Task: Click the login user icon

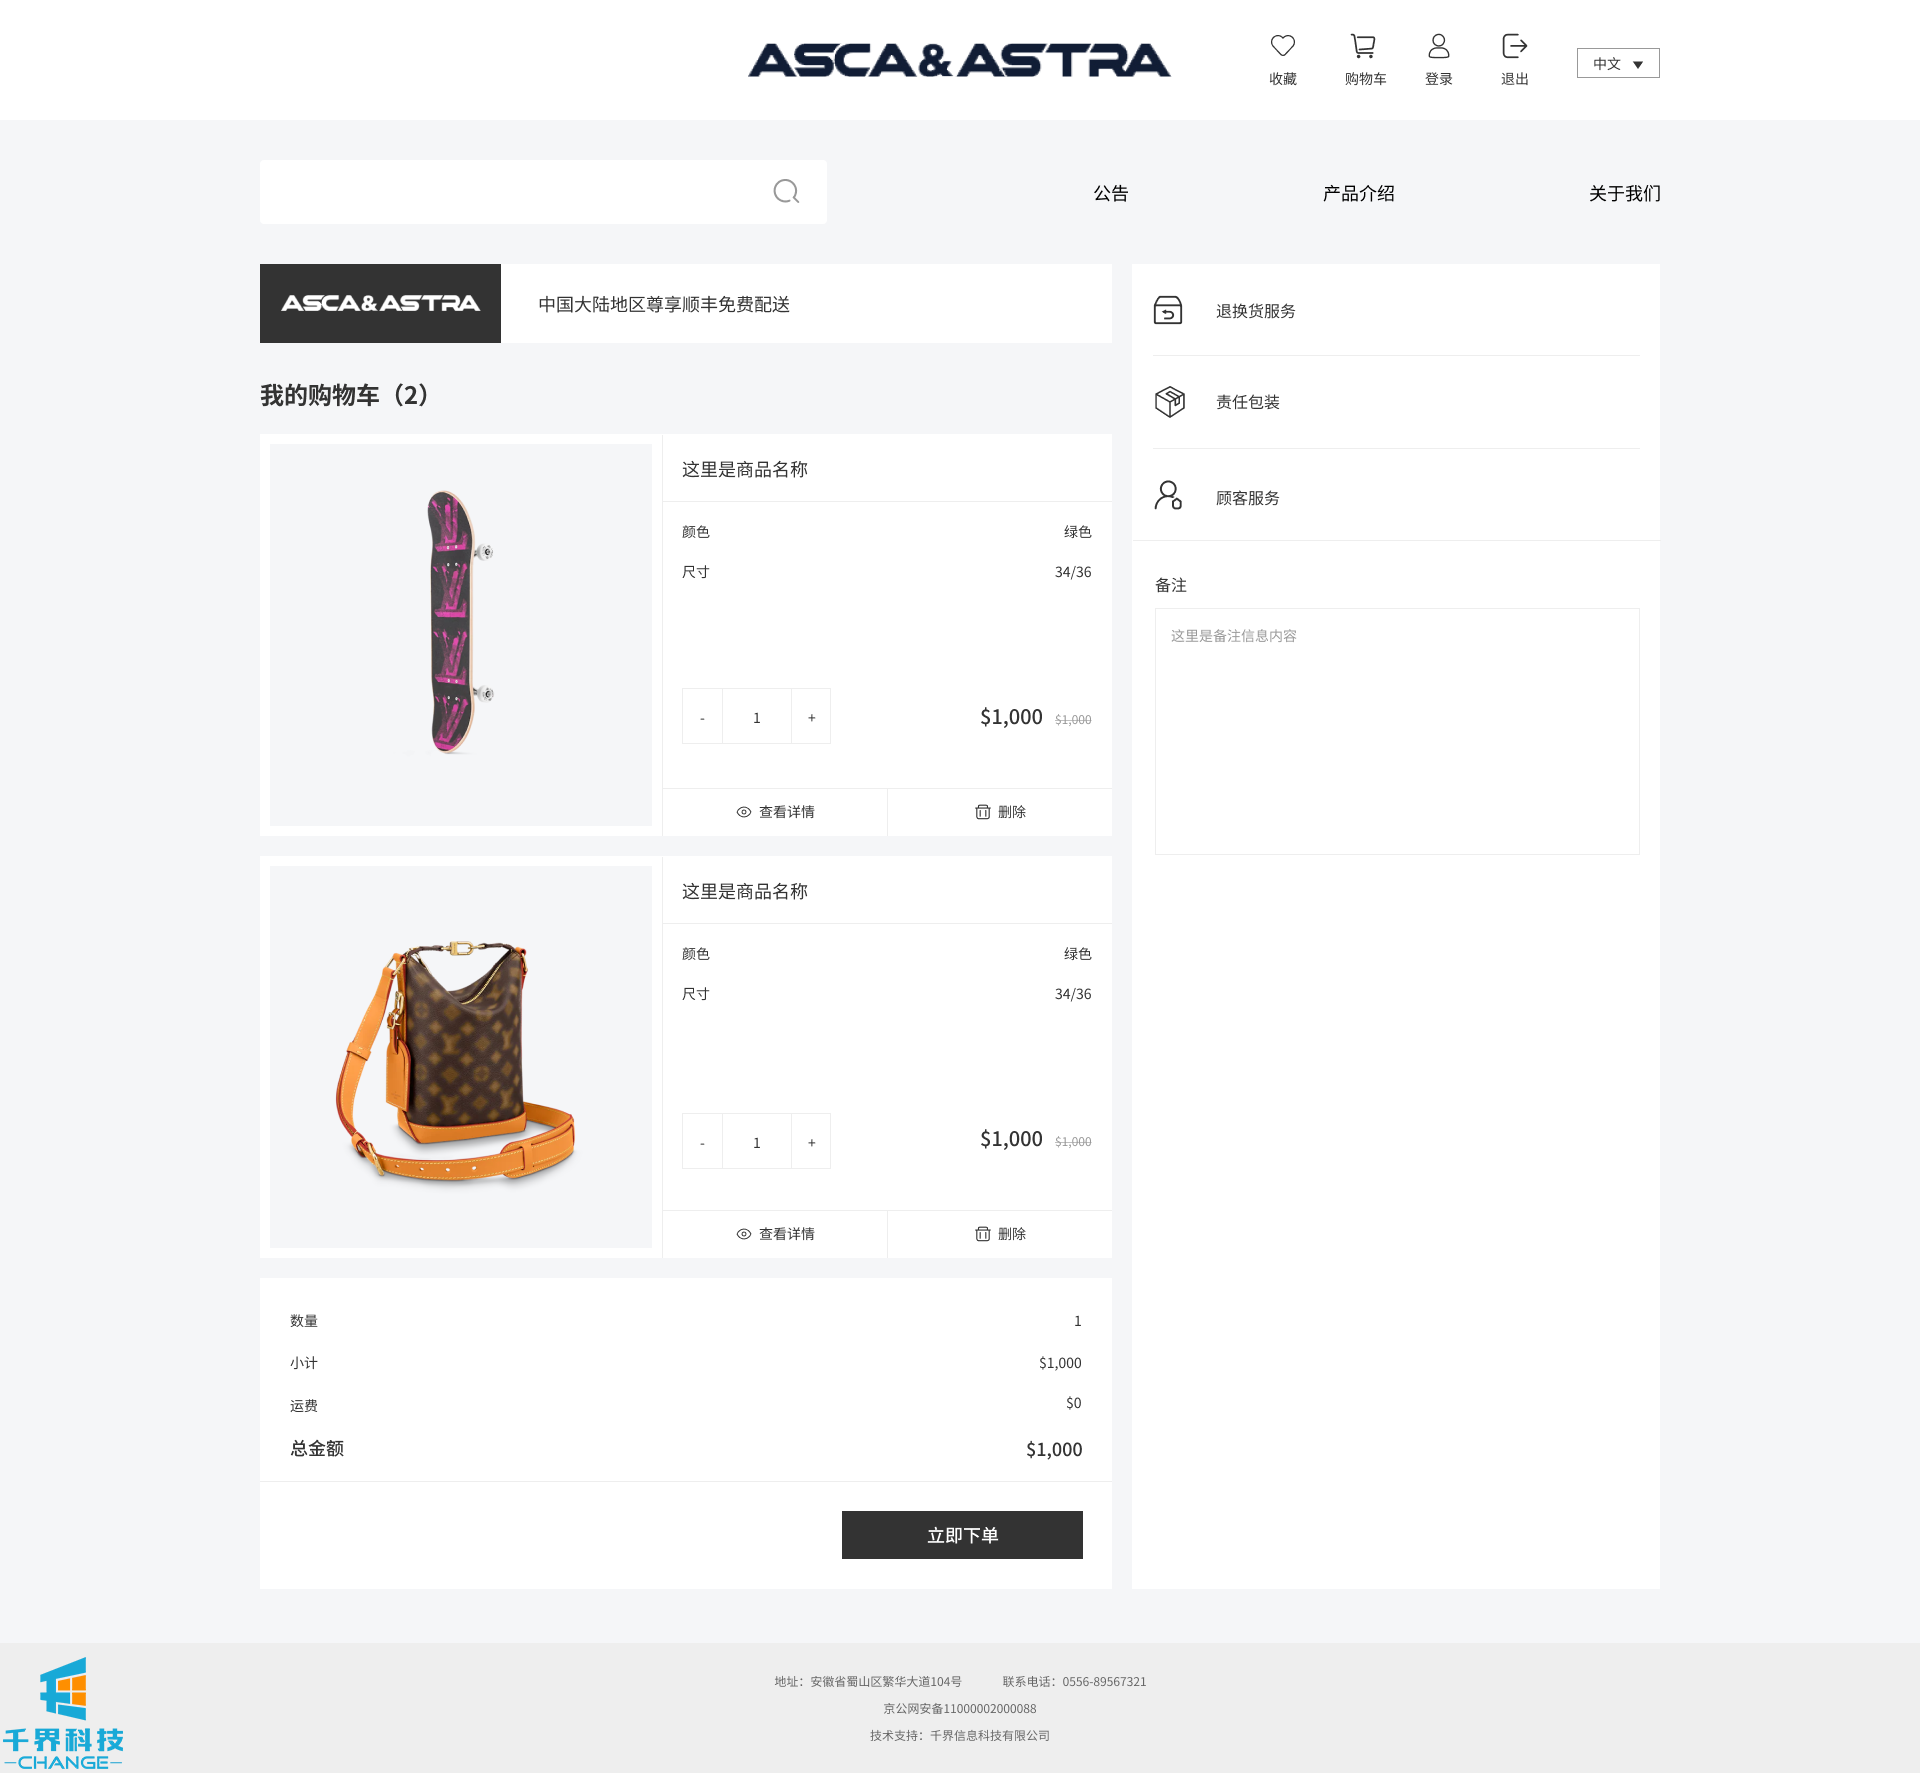Action: 1438,47
